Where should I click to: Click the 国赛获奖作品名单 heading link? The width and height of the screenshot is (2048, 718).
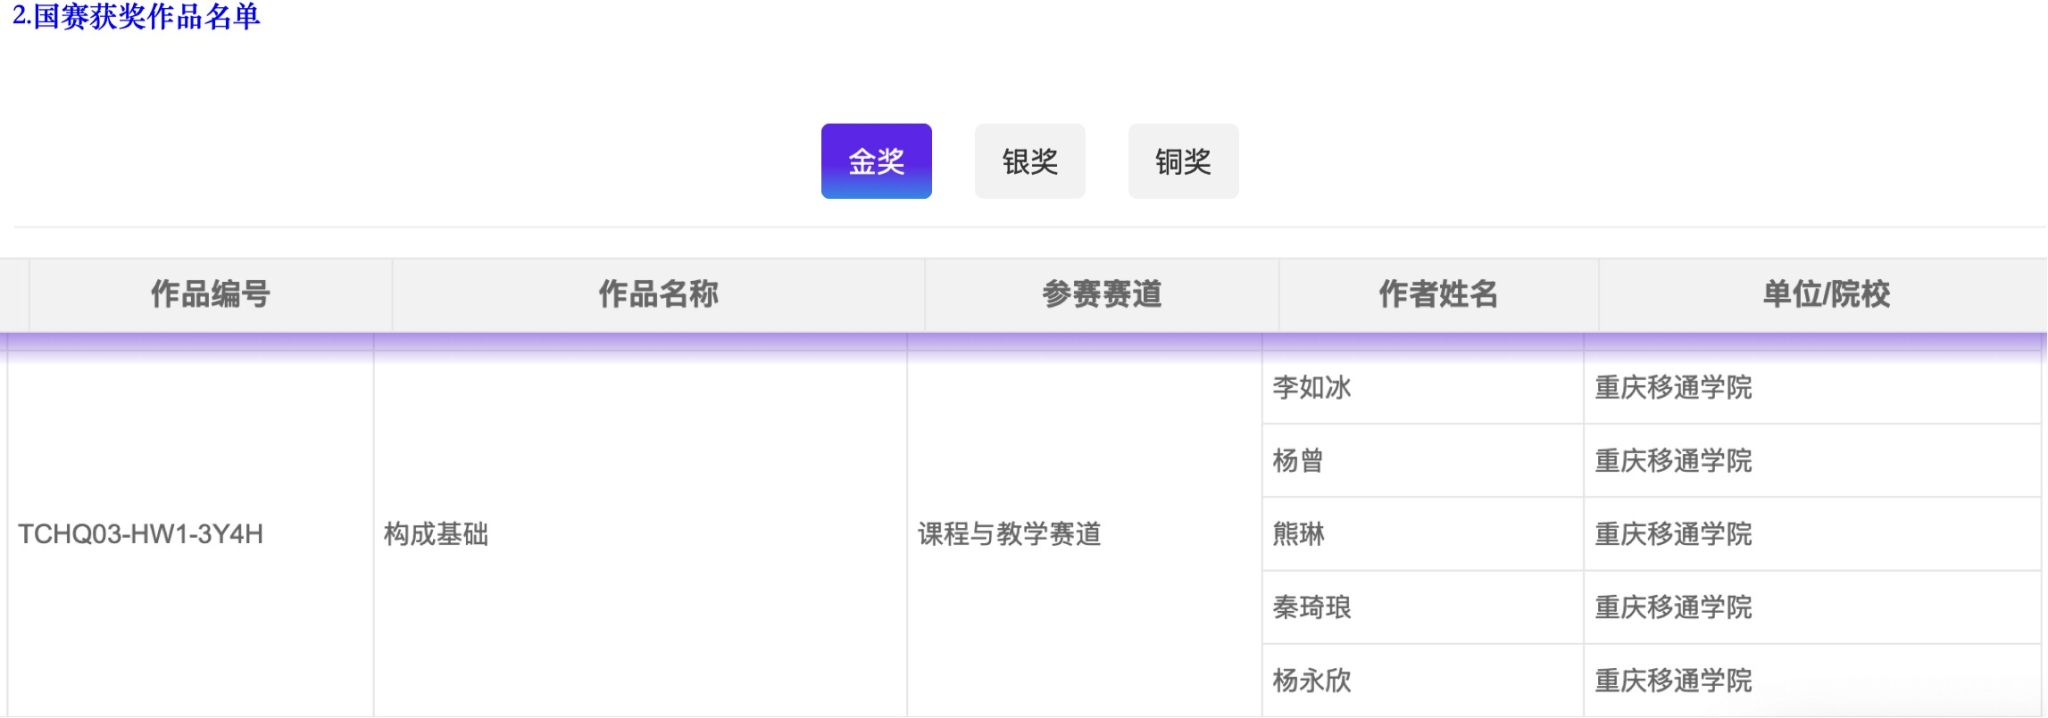(x=136, y=16)
